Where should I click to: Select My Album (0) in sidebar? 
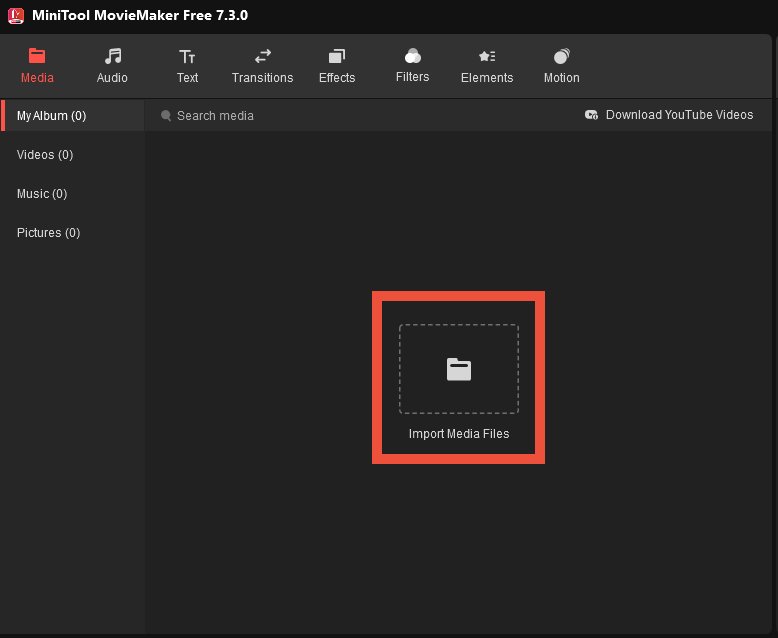pos(52,116)
